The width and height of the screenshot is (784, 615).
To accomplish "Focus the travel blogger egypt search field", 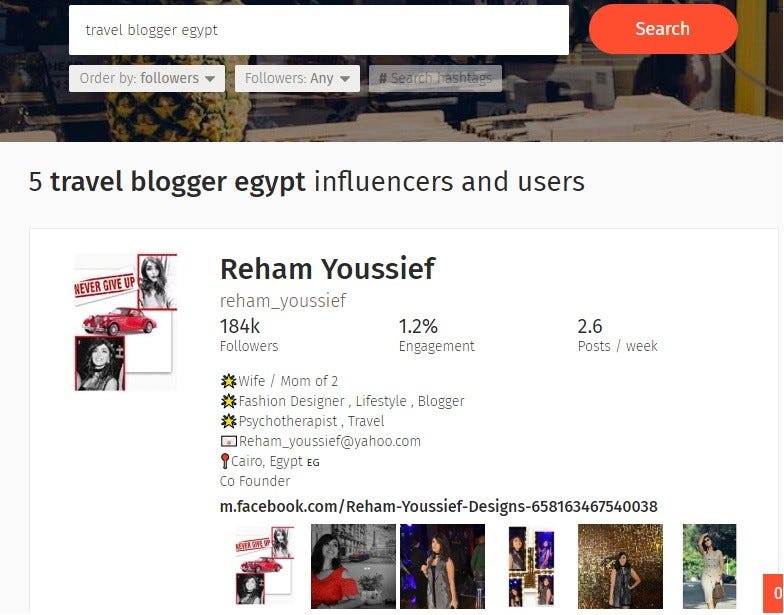I will click(318, 30).
